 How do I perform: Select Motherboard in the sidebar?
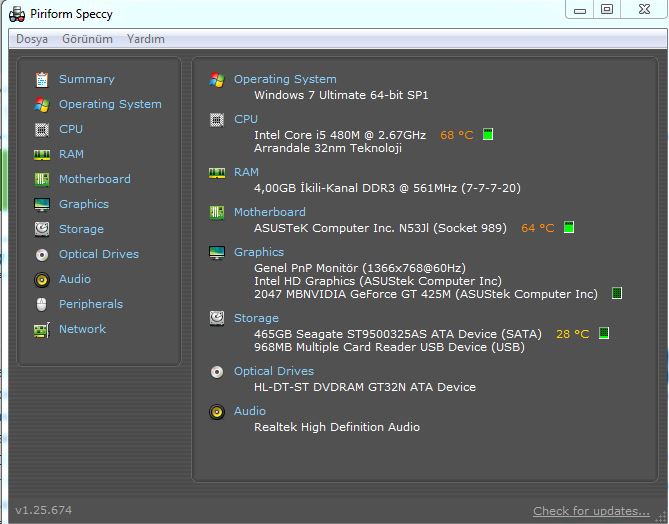(95, 179)
